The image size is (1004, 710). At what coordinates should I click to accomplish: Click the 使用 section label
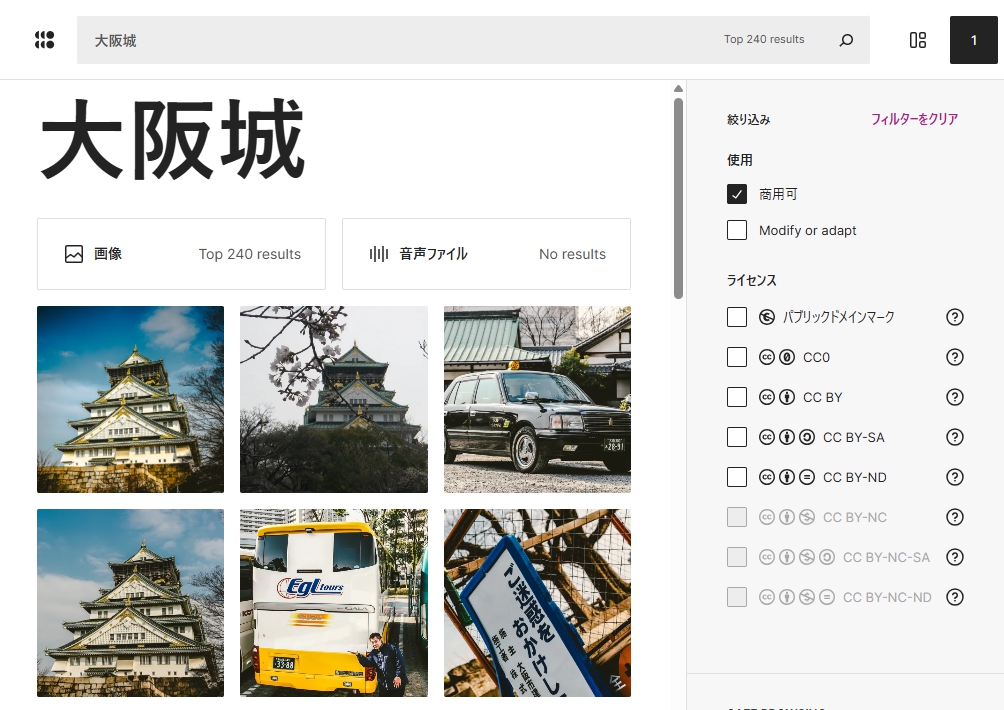tap(740, 160)
